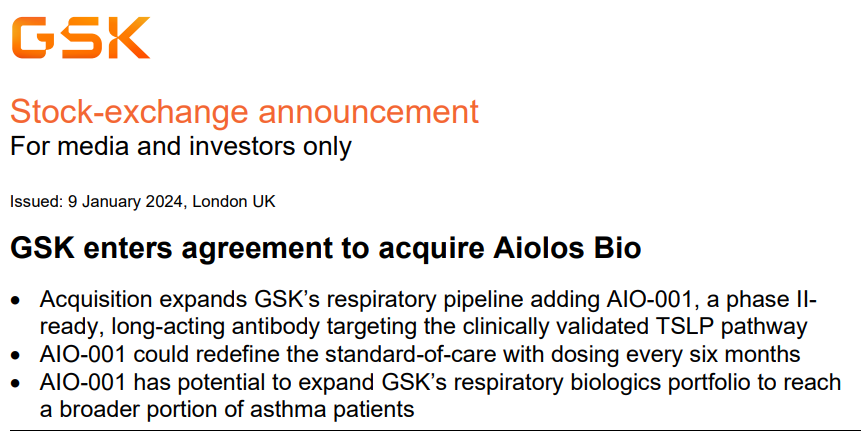Click 'GSK' at the start of the headline
The image size is (865, 442).
[38, 248]
